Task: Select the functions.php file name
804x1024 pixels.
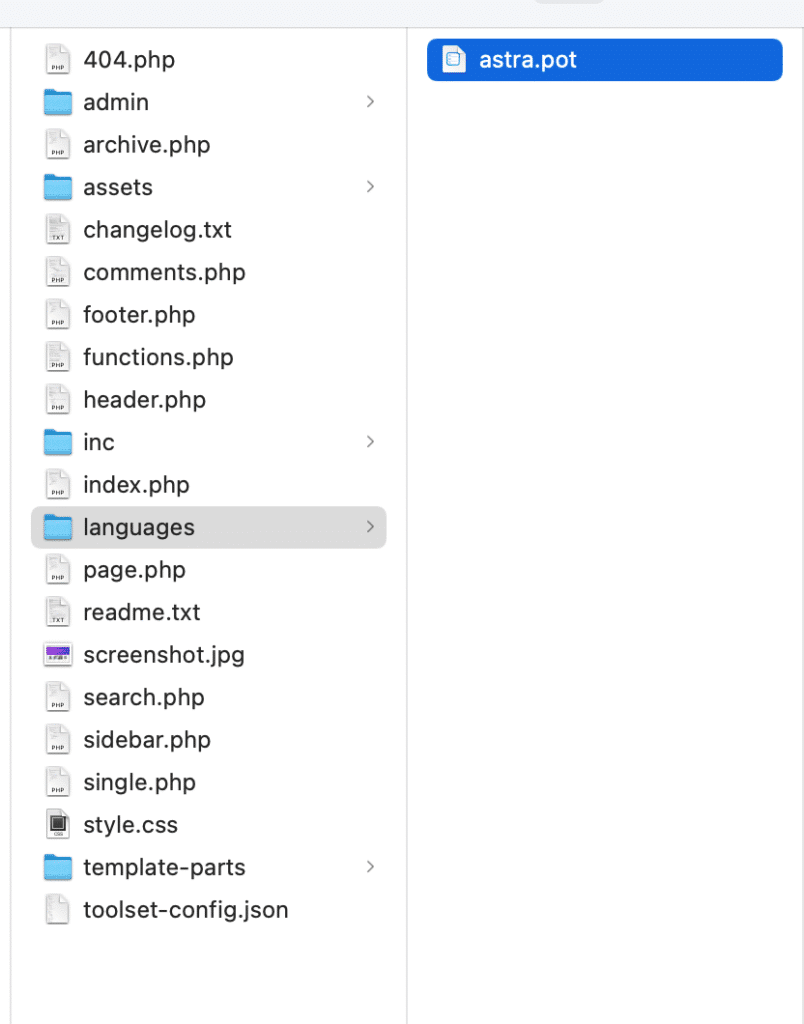Action: pyautogui.click(x=158, y=357)
